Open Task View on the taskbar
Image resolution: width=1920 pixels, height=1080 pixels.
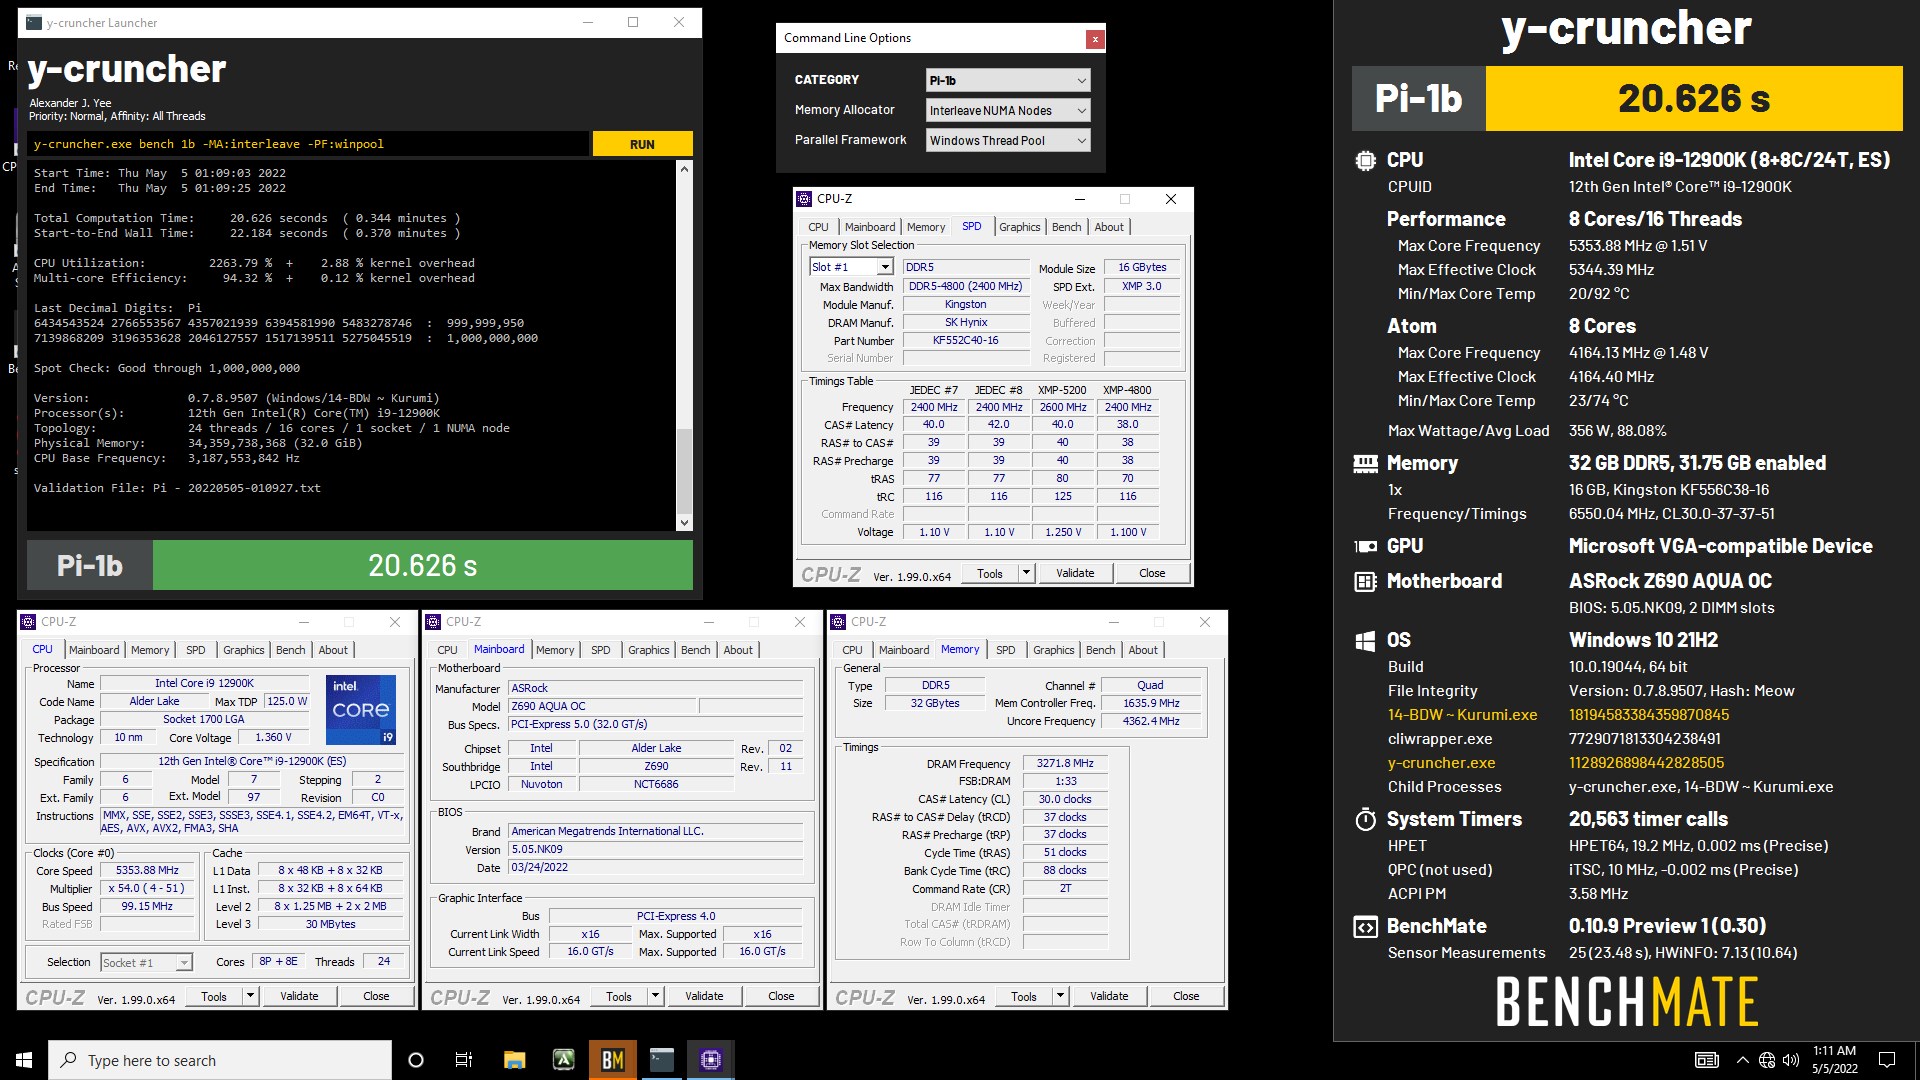[x=464, y=1060]
